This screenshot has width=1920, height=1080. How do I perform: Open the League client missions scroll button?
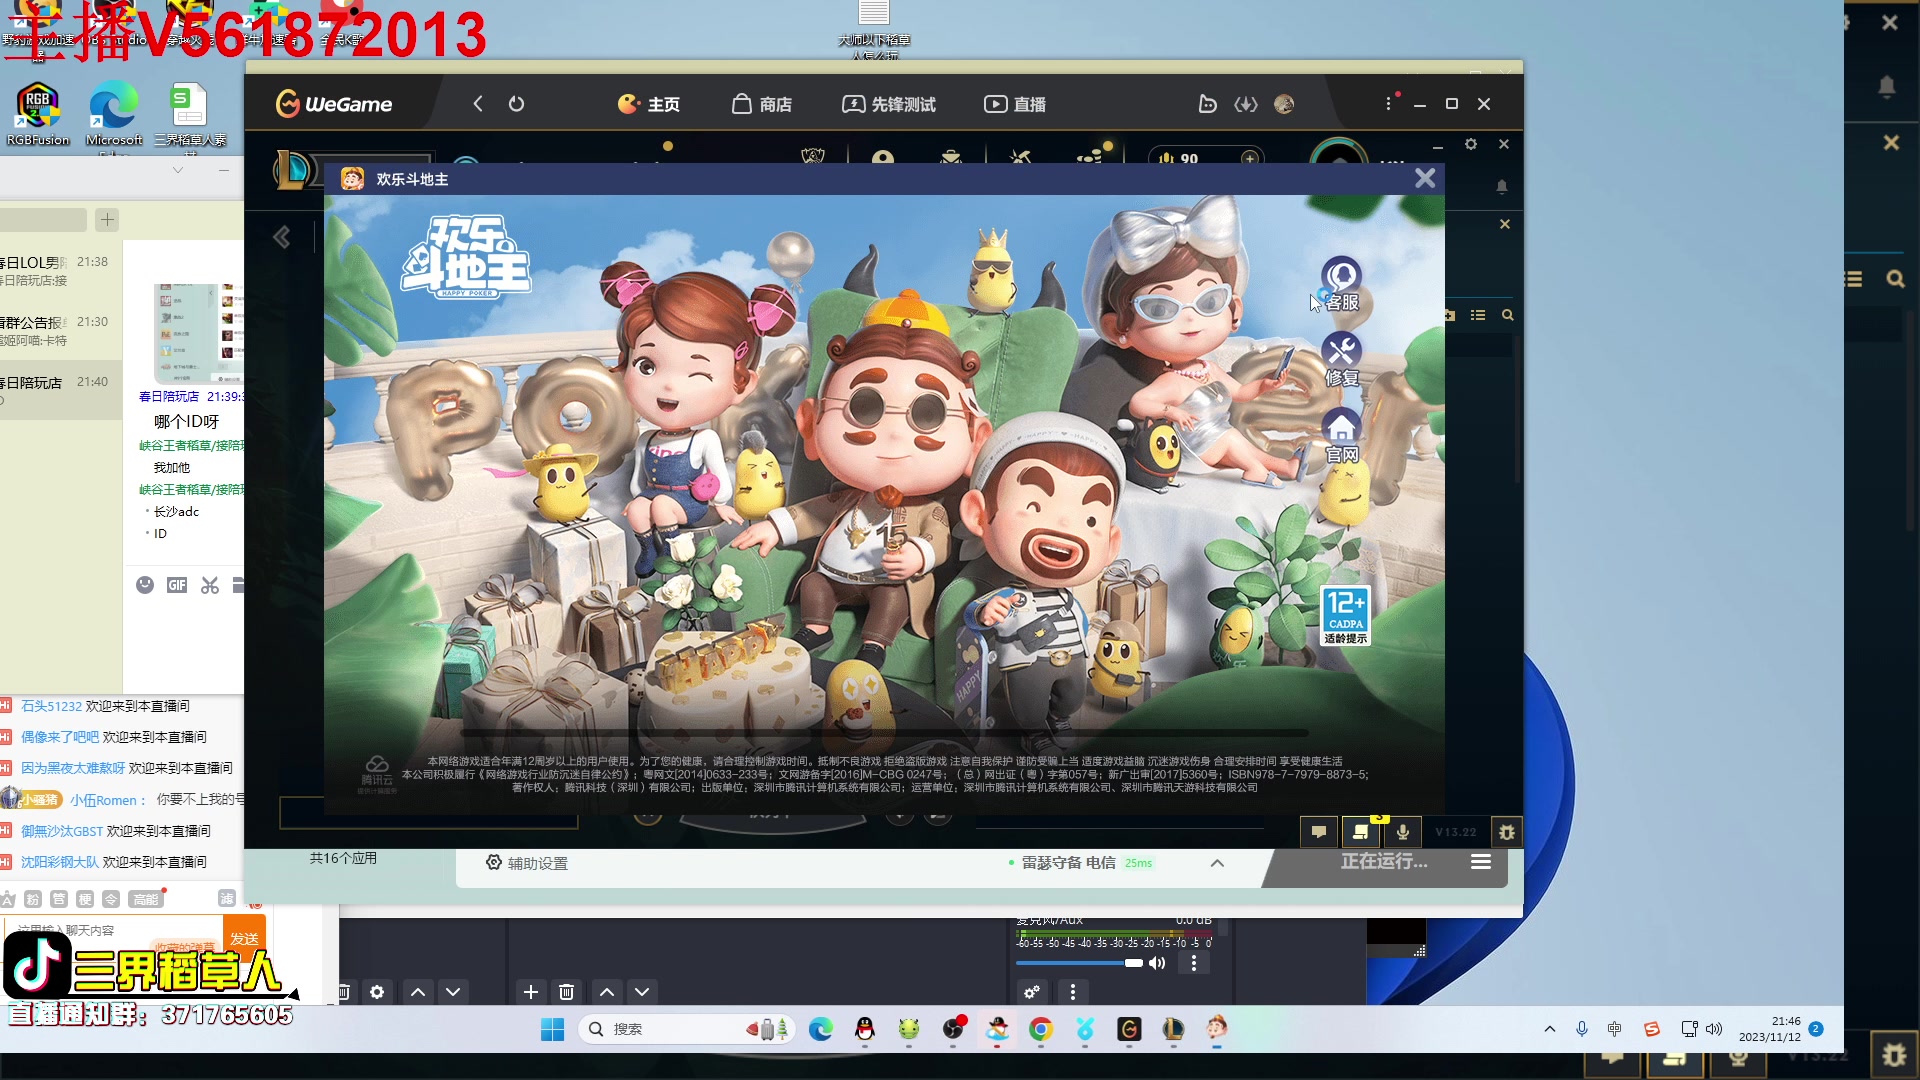click(x=1360, y=832)
